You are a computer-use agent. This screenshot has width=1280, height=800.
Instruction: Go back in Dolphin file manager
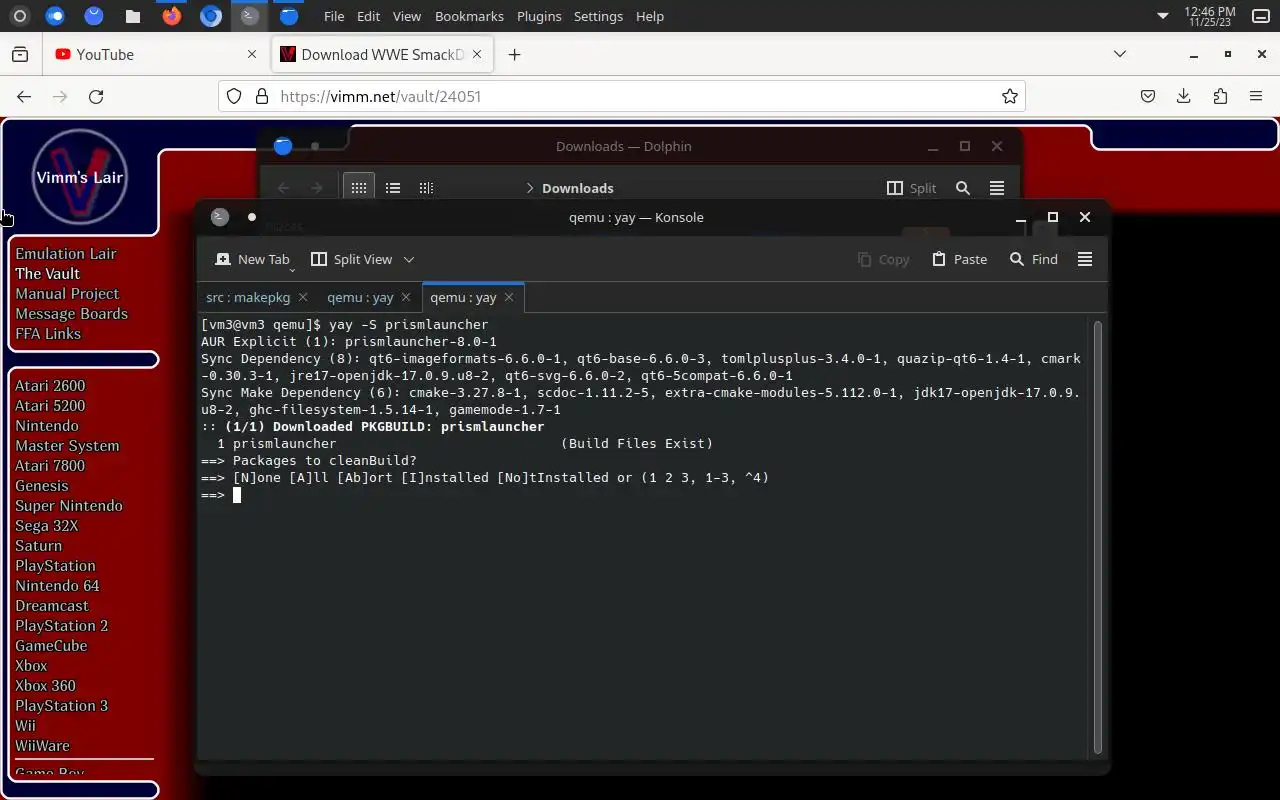point(283,188)
